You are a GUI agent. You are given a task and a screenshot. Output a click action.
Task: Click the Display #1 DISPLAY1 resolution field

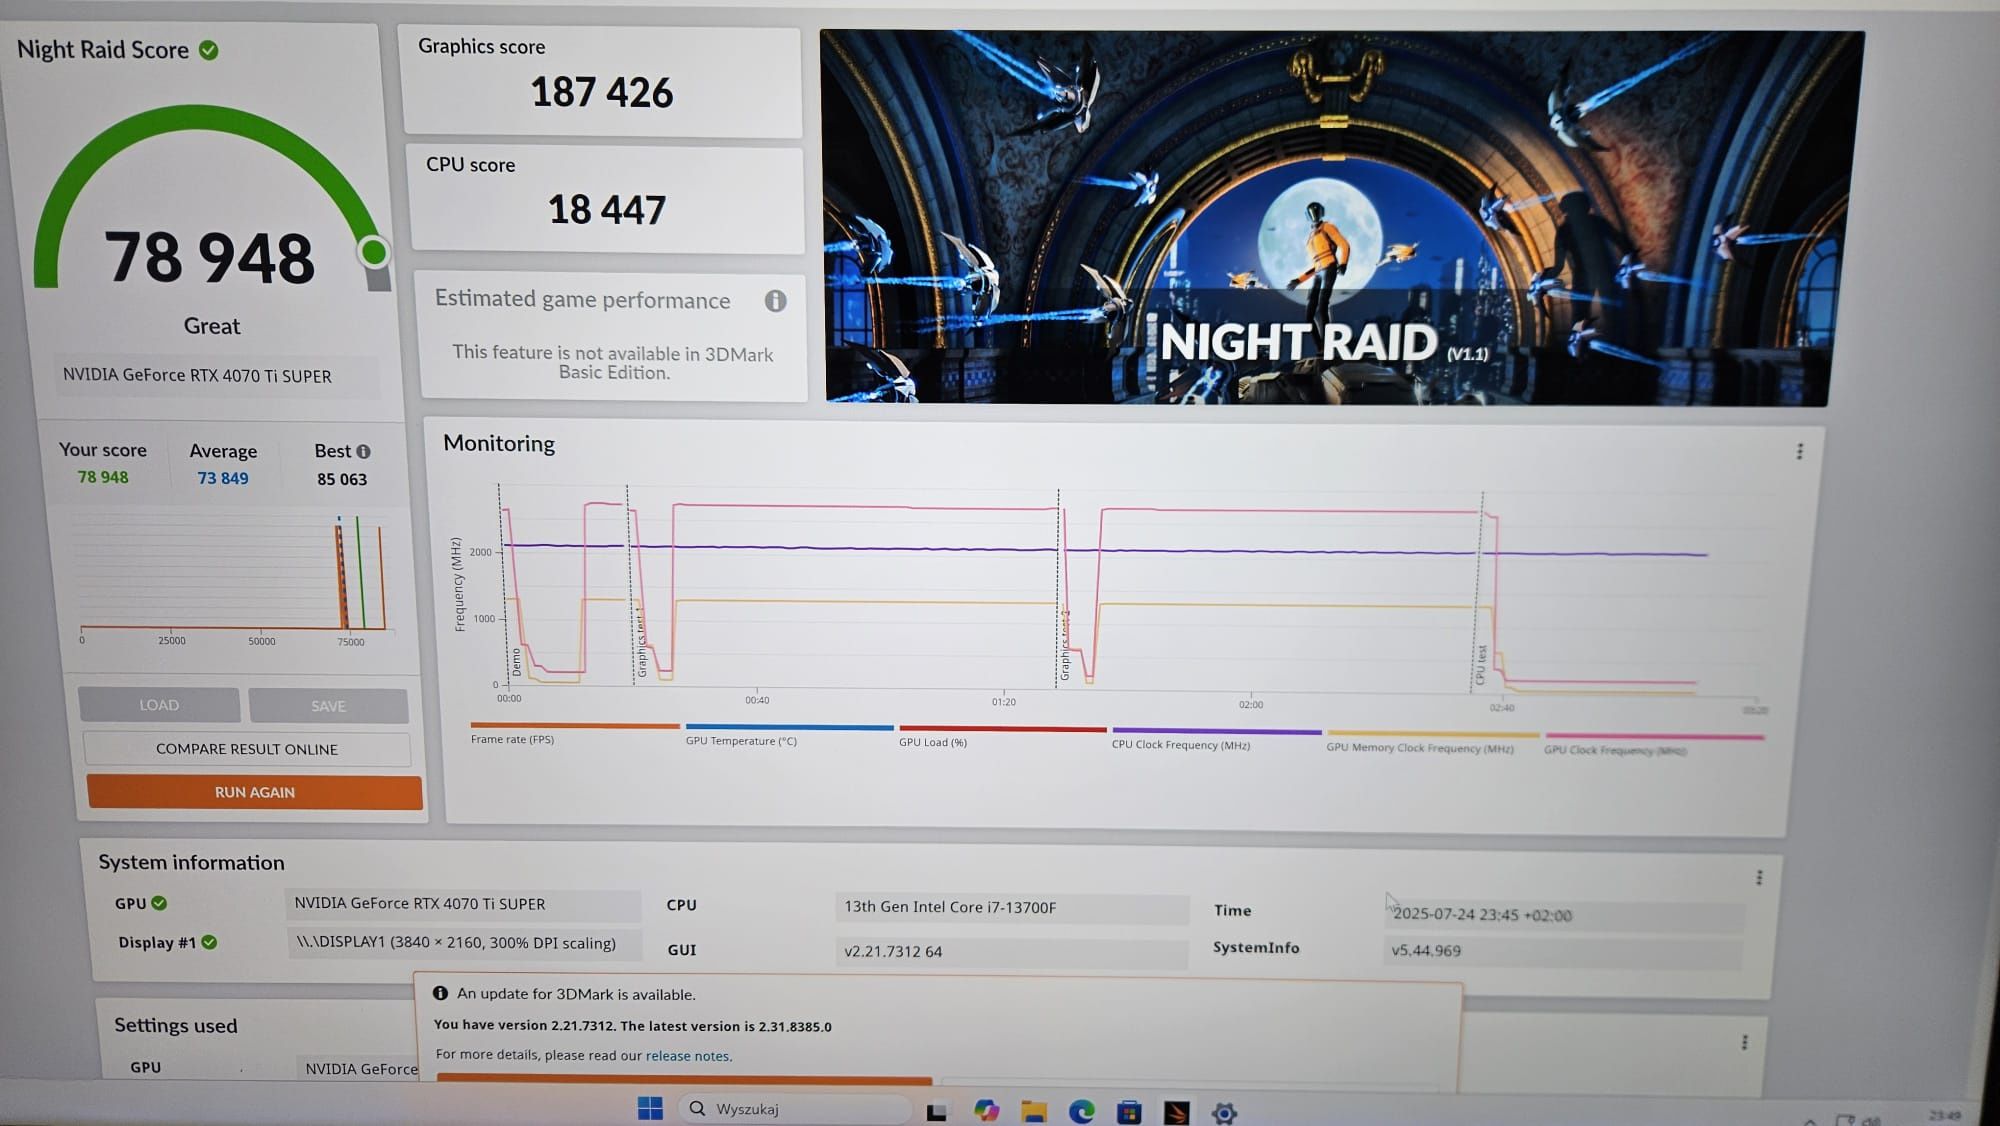[465, 943]
